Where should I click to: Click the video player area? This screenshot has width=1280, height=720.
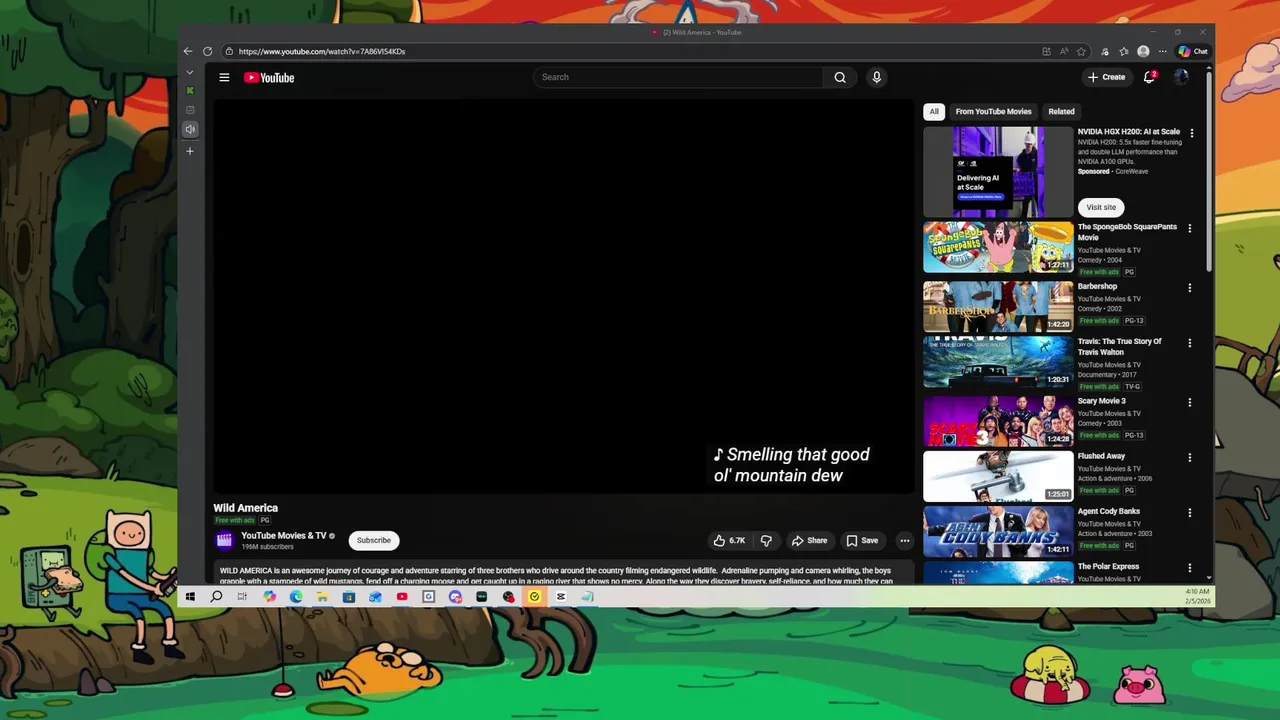[563, 296]
